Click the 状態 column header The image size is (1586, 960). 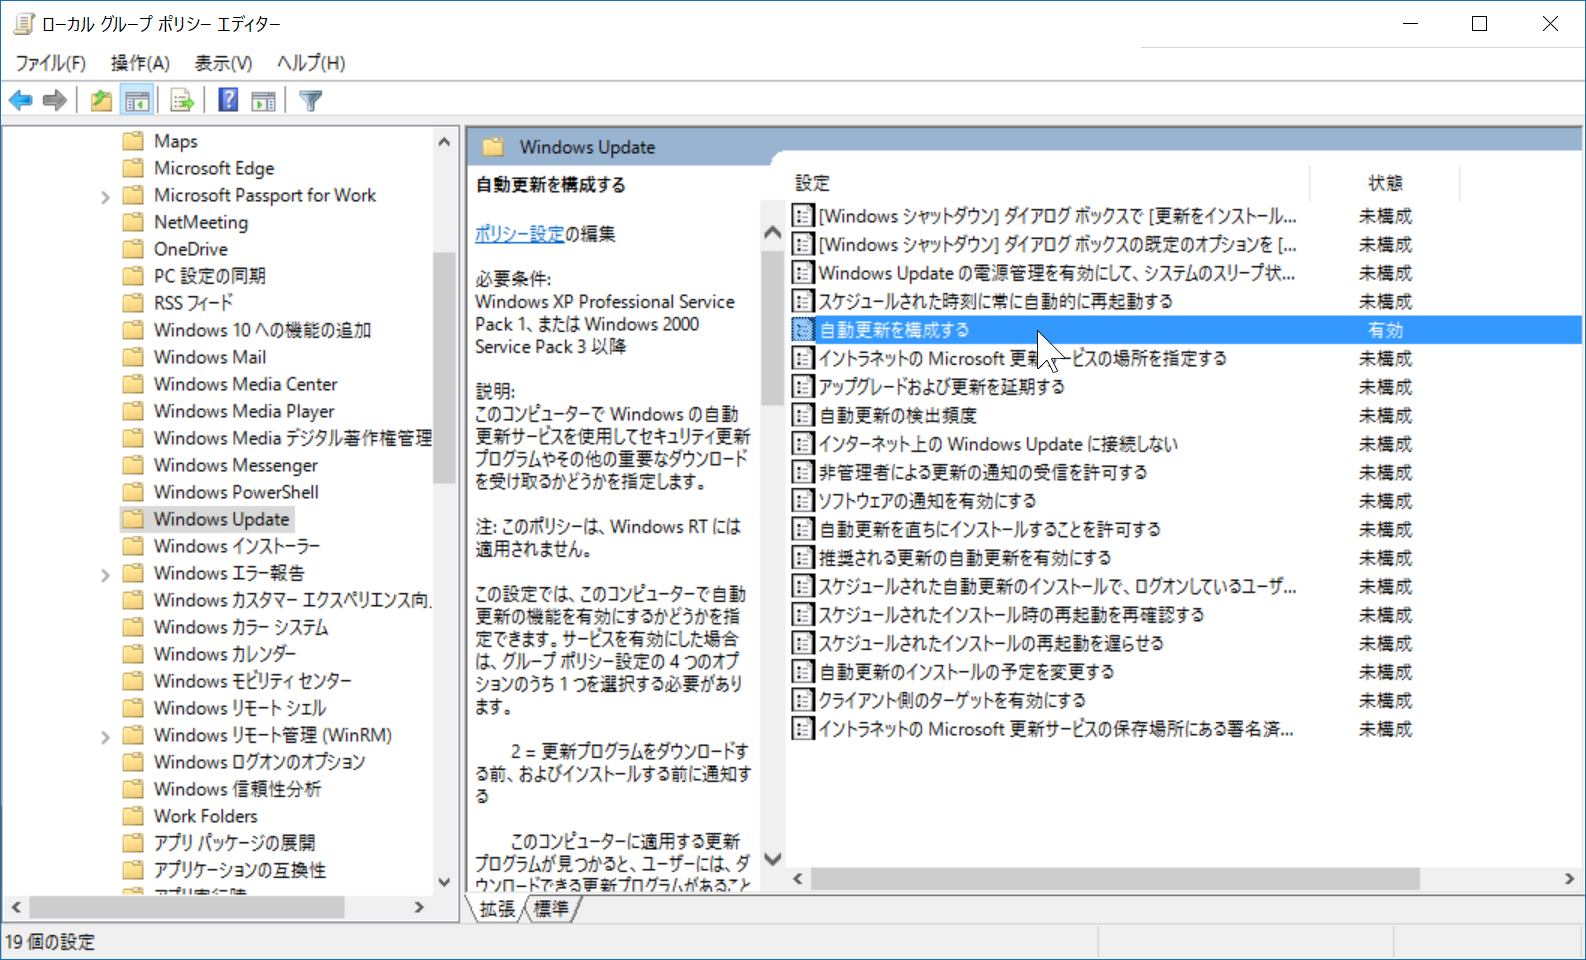[x=1385, y=183]
